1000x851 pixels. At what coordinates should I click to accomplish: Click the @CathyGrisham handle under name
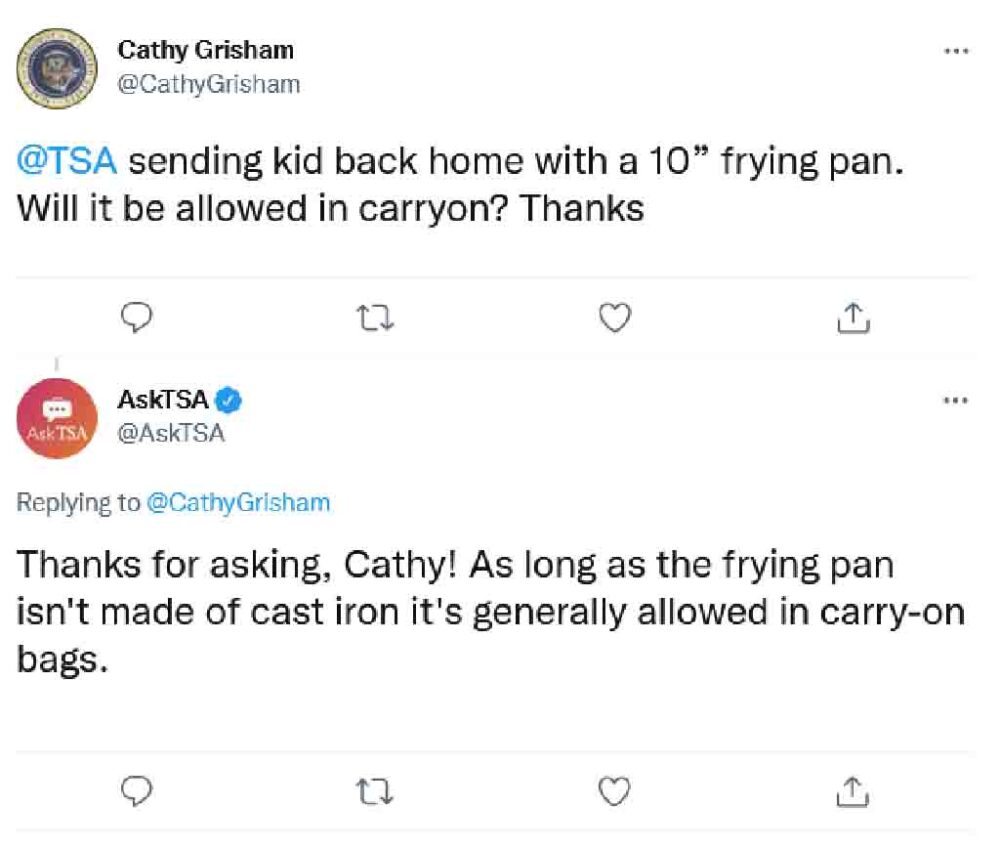pos(208,84)
